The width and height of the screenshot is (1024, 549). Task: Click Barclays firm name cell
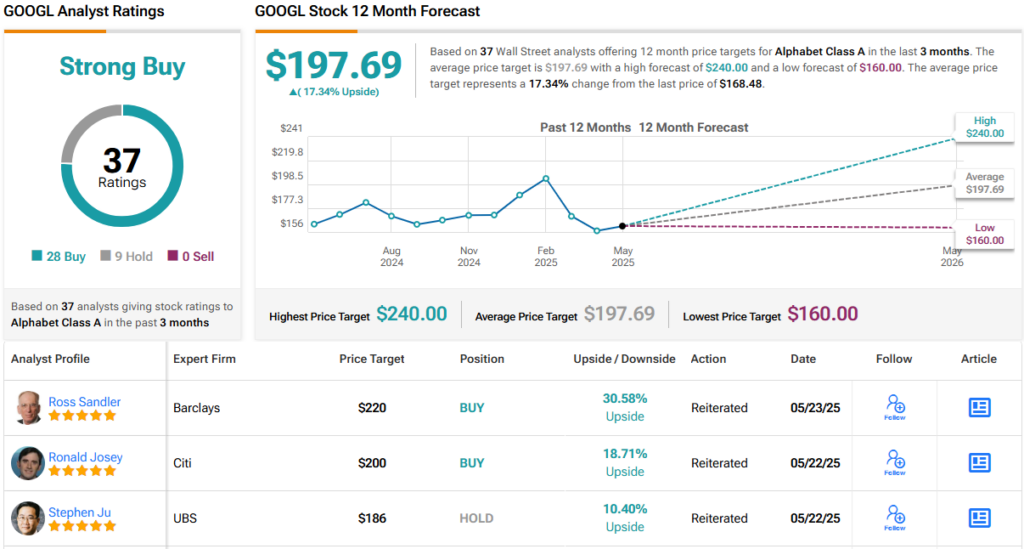pos(197,408)
